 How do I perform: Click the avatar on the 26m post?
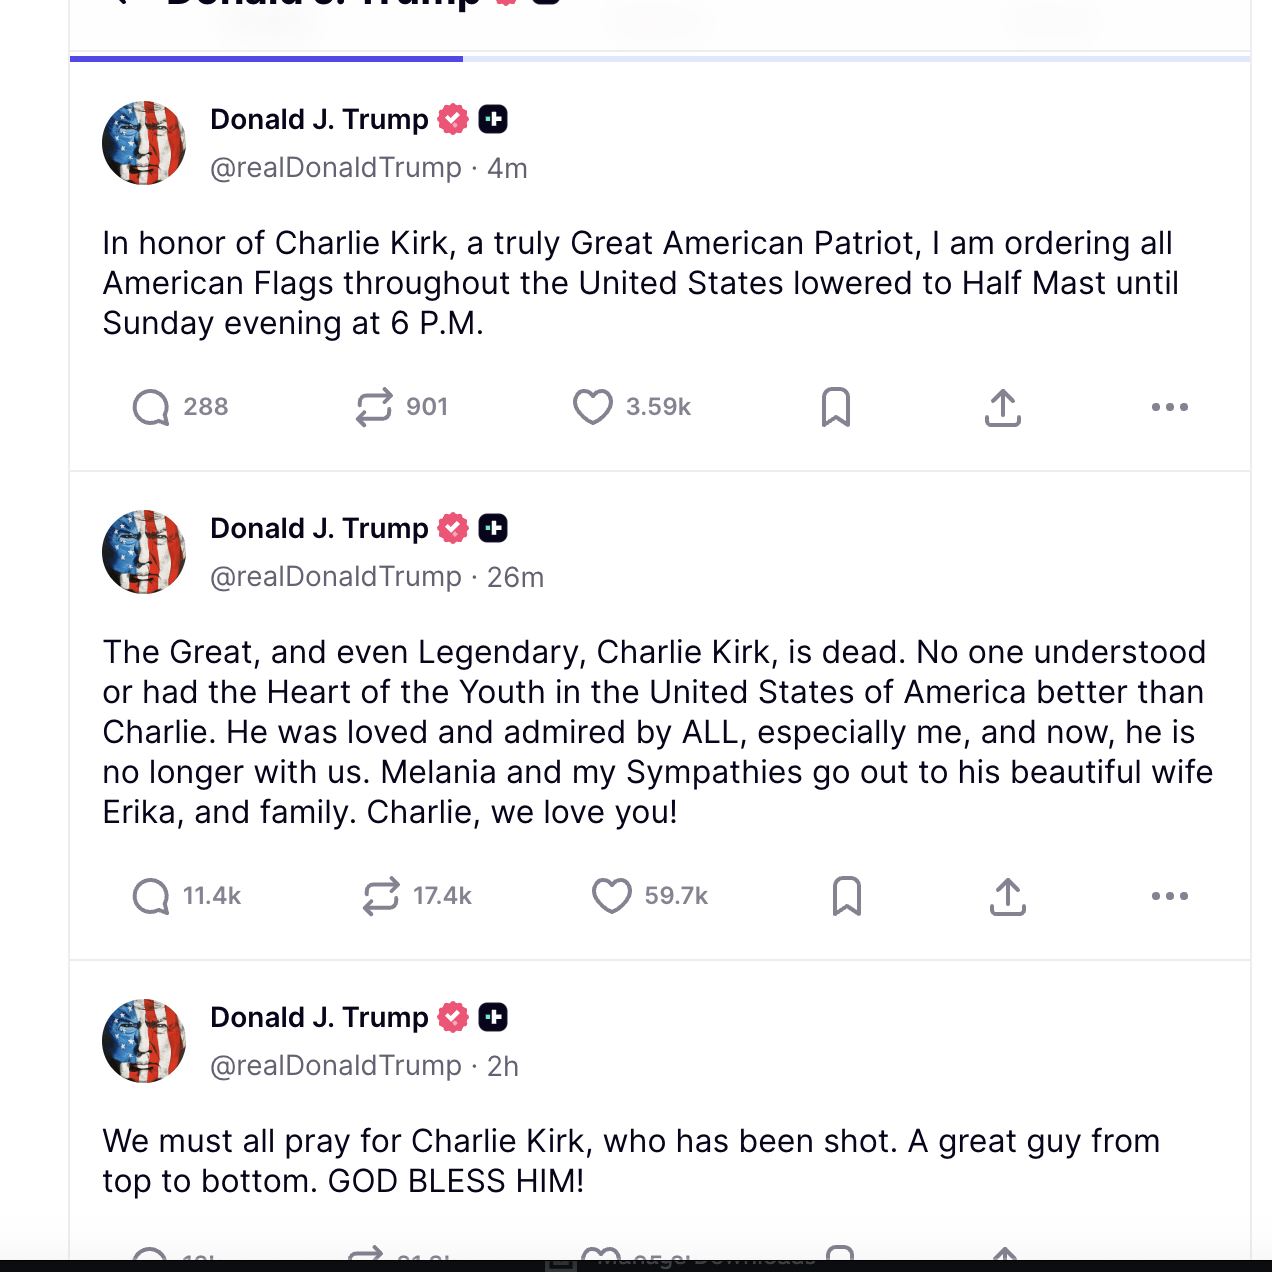click(x=144, y=552)
